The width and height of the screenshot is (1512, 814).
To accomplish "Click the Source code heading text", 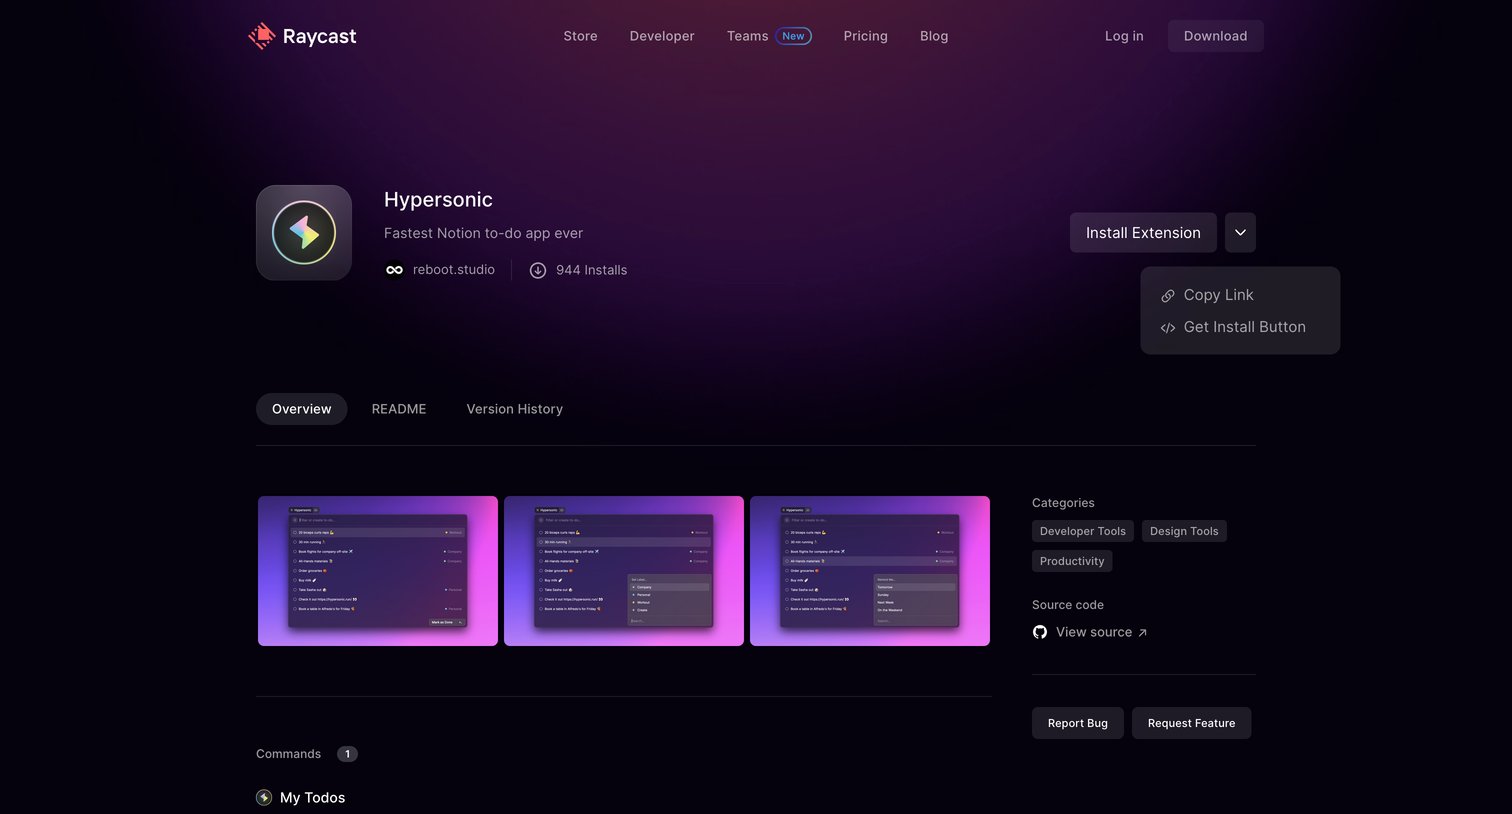I will [1068, 605].
